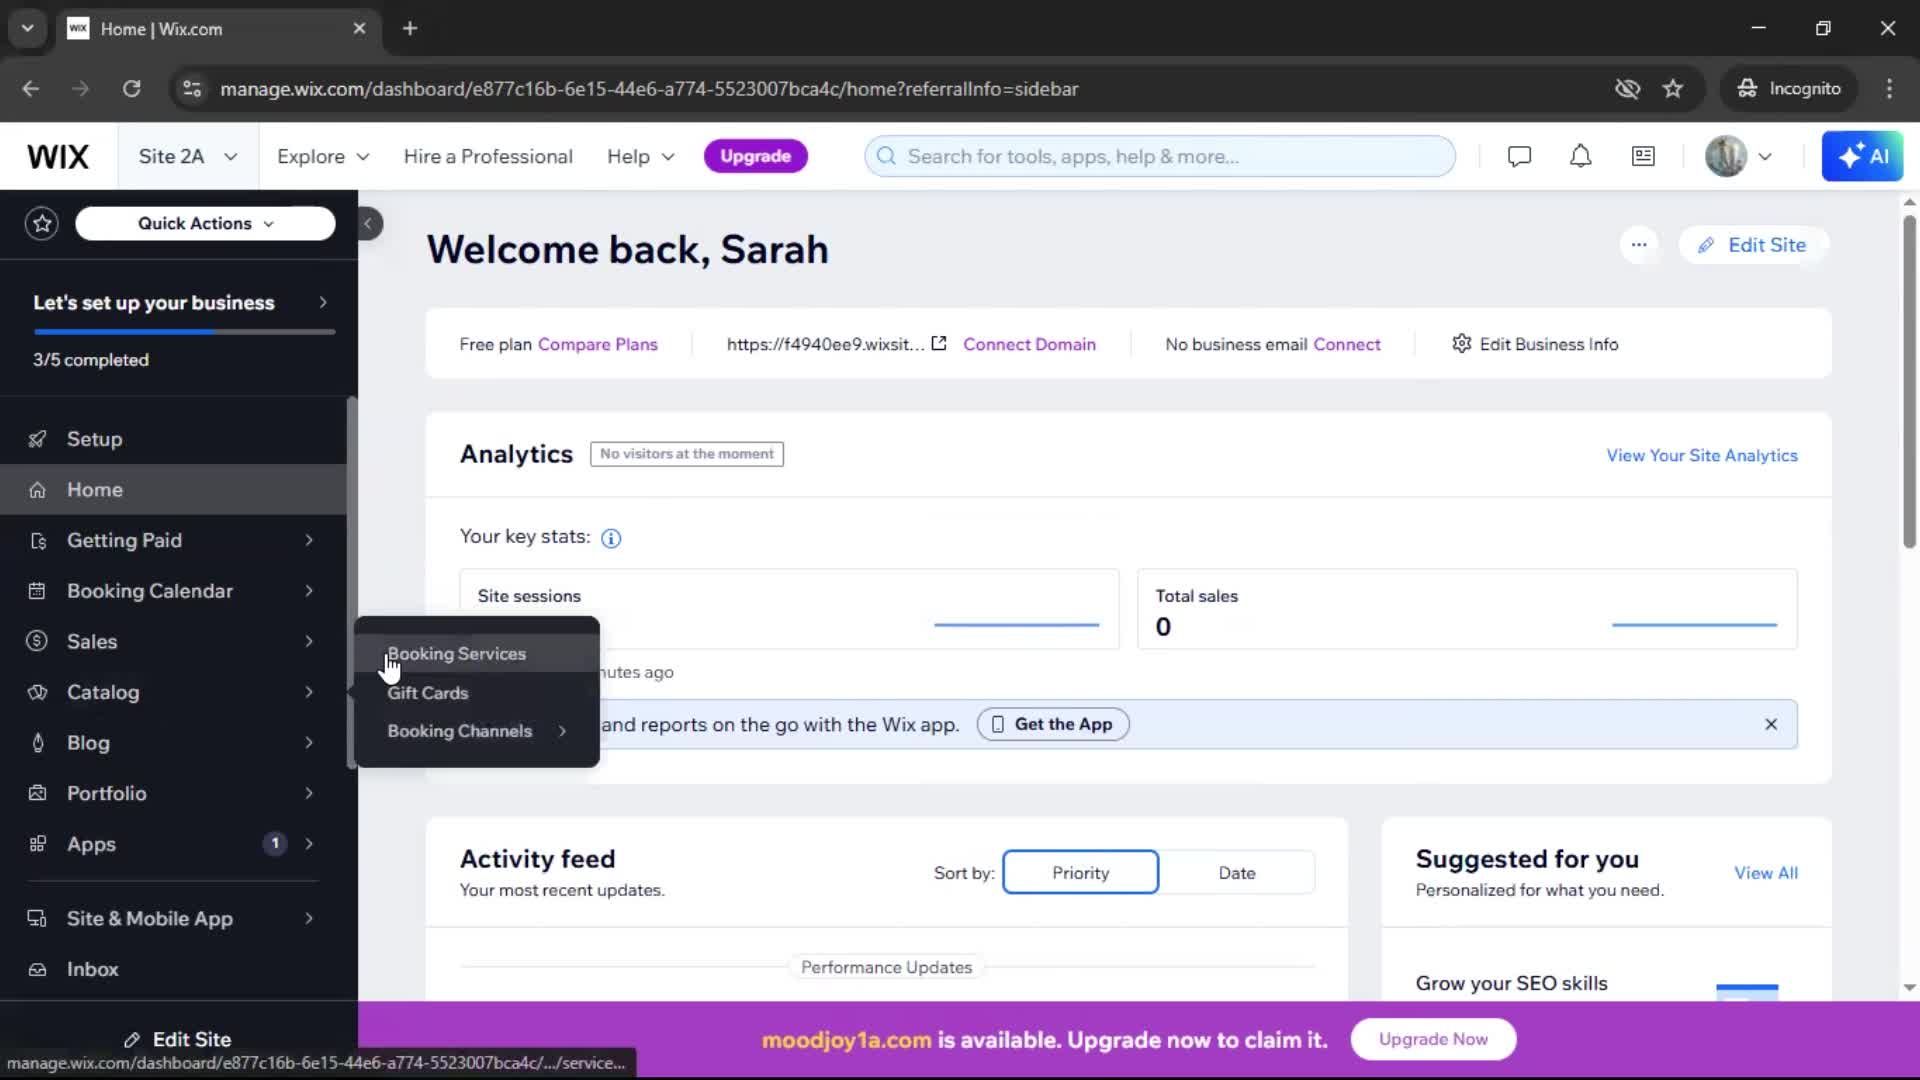Screen dimensions: 1920x1080
Task: Click the Connect Domain link
Action: pyautogui.click(x=1029, y=344)
